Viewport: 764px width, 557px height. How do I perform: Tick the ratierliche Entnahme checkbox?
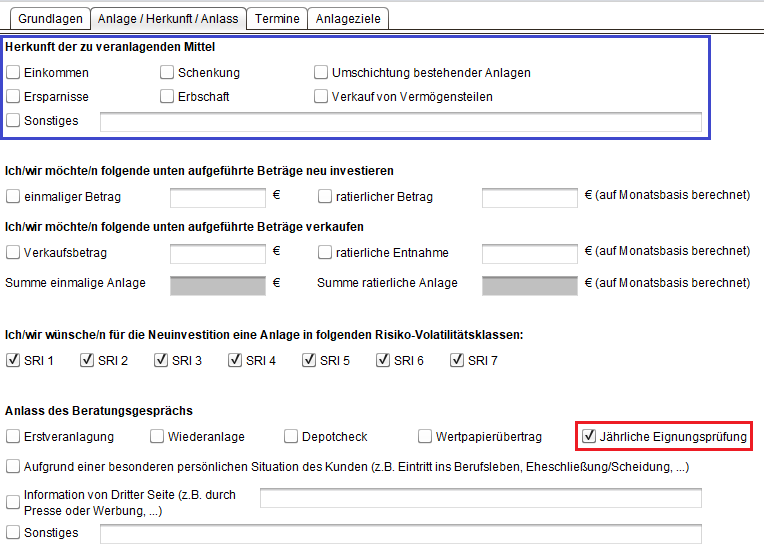pos(325,252)
